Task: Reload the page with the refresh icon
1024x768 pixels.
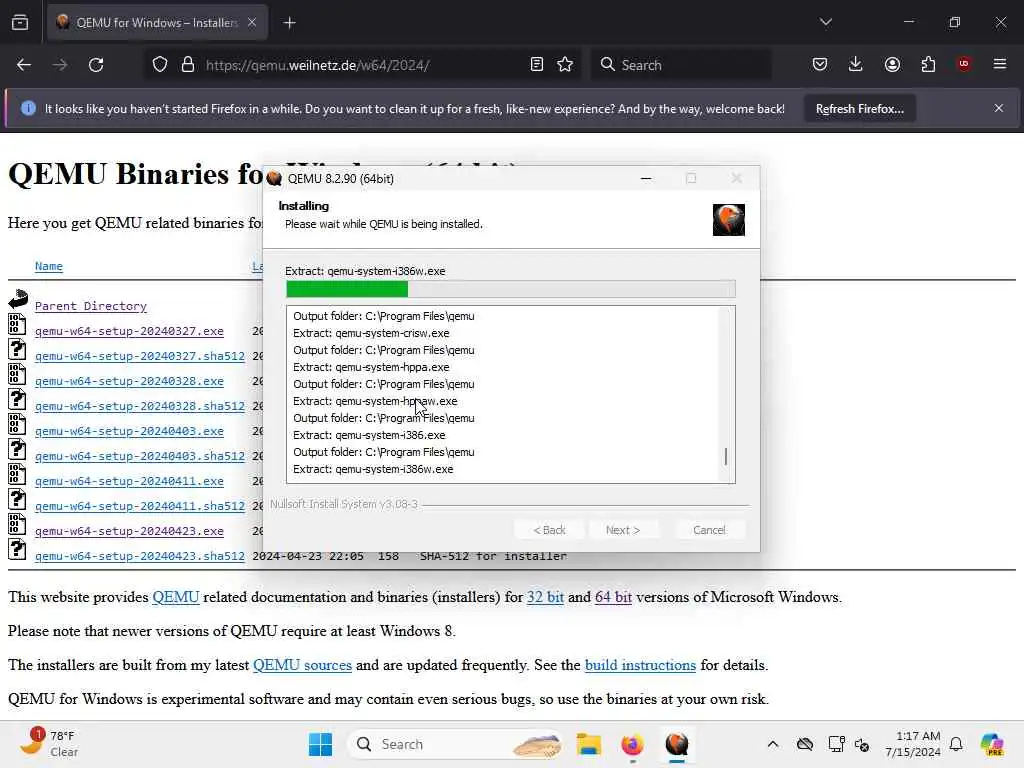Action: click(x=96, y=65)
